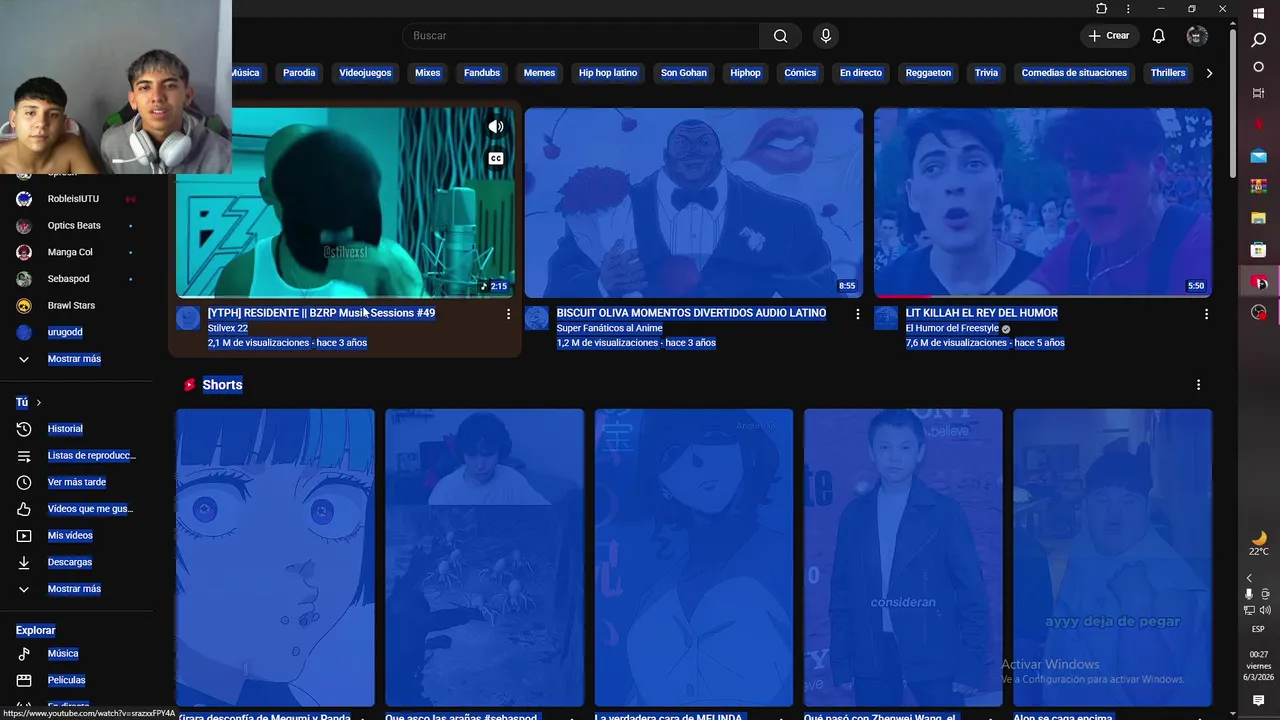Open Brawl Stars subscription channel
Viewport: 1280px width, 720px height.
74,306
